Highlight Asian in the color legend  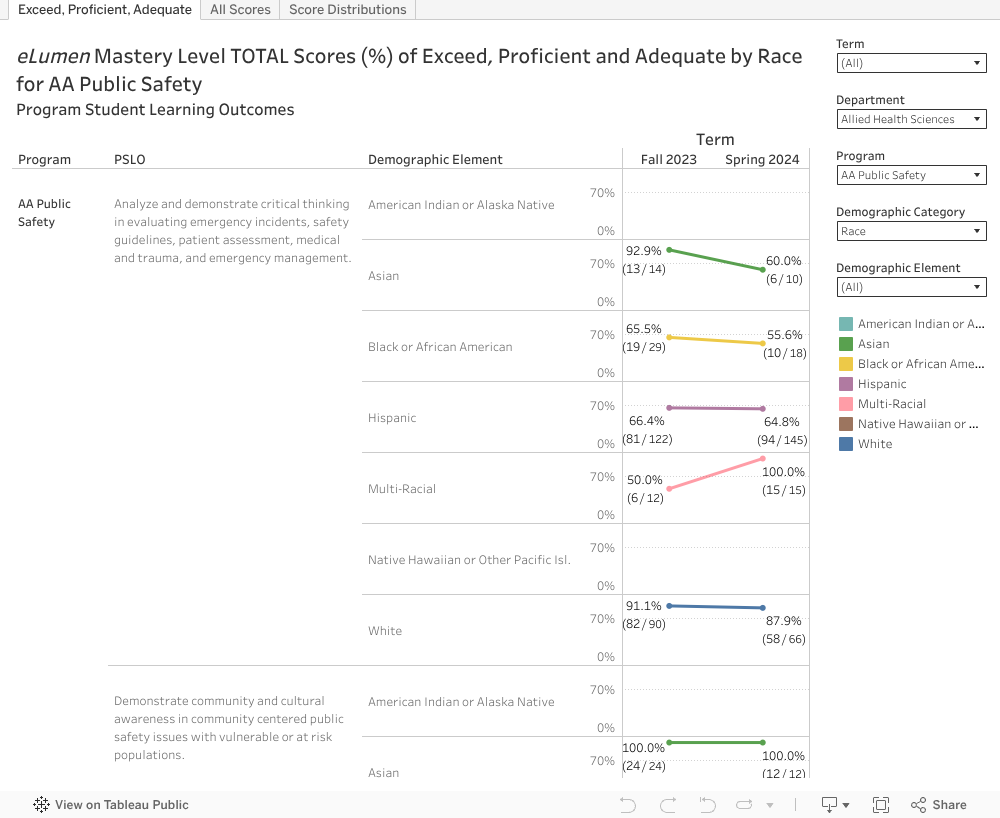click(x=873, y=344)
